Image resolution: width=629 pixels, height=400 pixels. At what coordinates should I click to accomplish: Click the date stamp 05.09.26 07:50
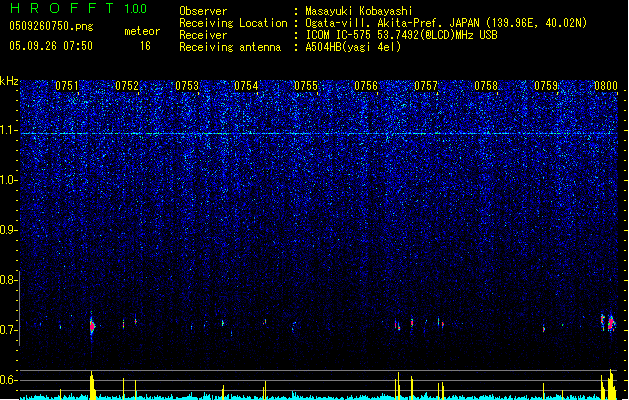click(51, 46)
